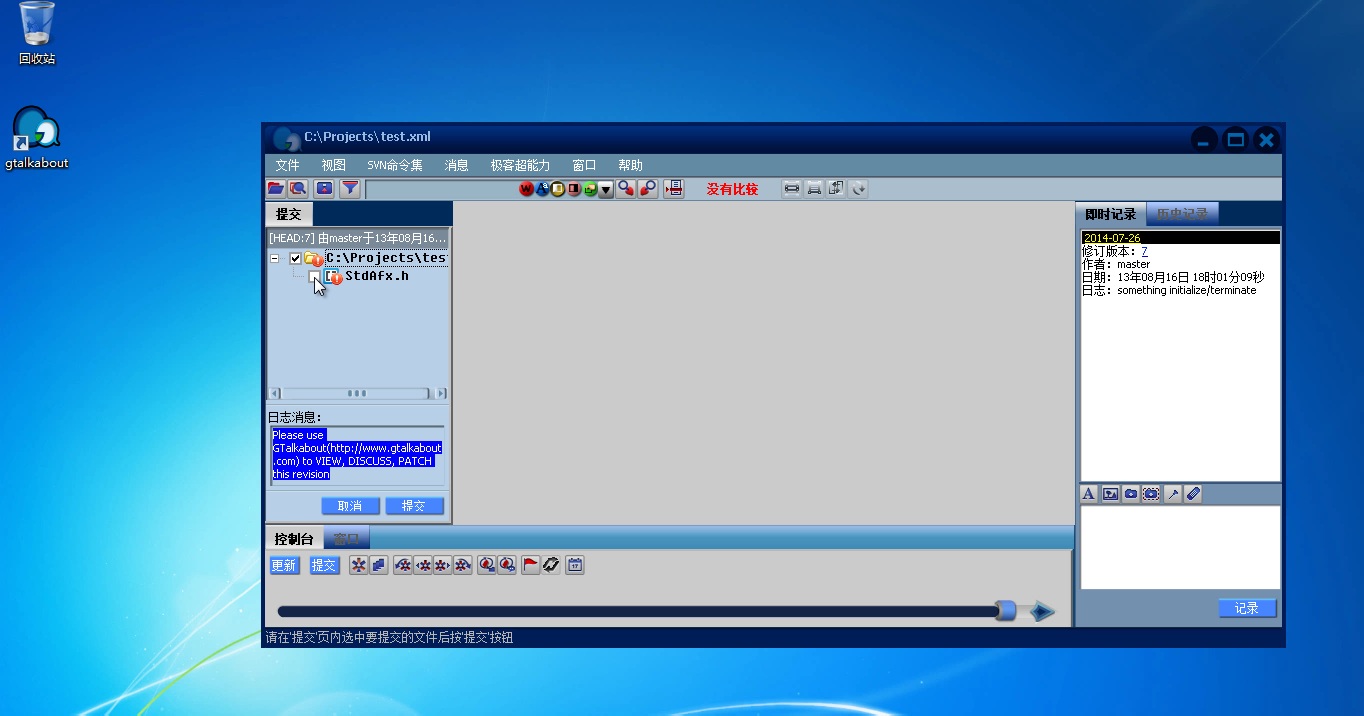Click the yellow round icon in toolbar
1364x716 pixels.
click(558, 189)
